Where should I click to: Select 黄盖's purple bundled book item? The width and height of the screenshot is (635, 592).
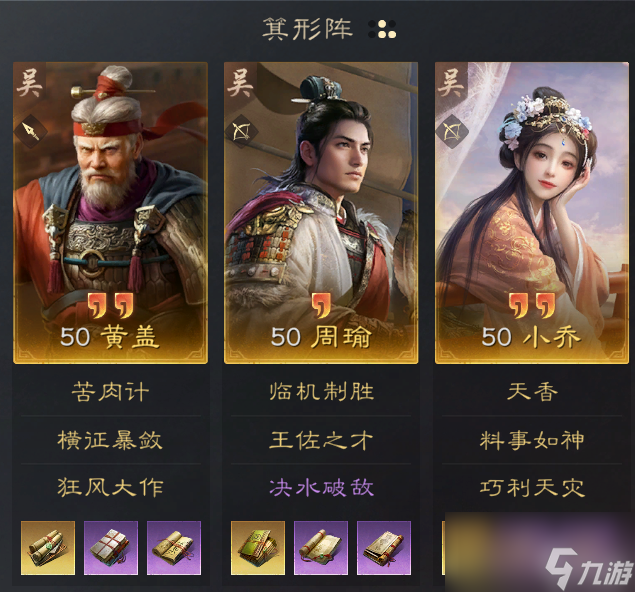pos(111,548)
